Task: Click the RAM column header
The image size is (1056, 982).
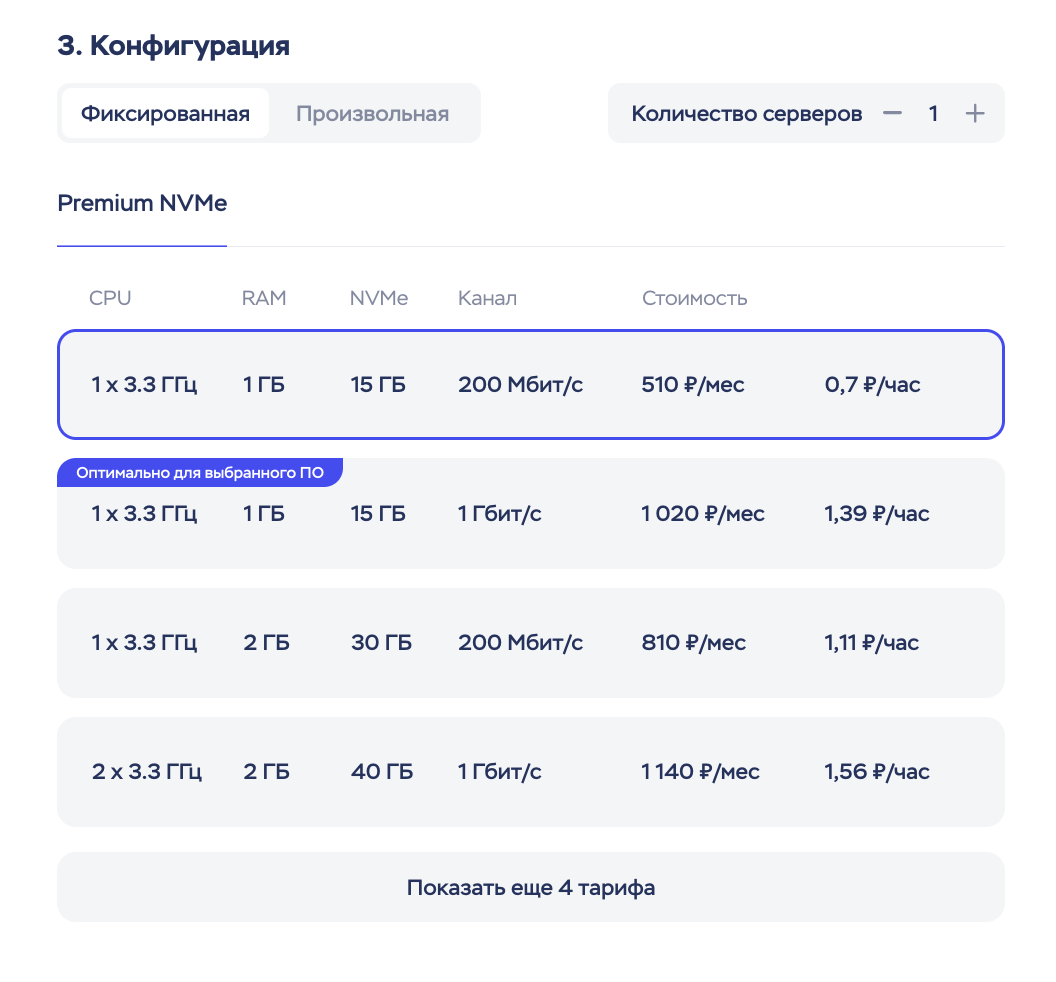Action: click(x=263, y=297)
